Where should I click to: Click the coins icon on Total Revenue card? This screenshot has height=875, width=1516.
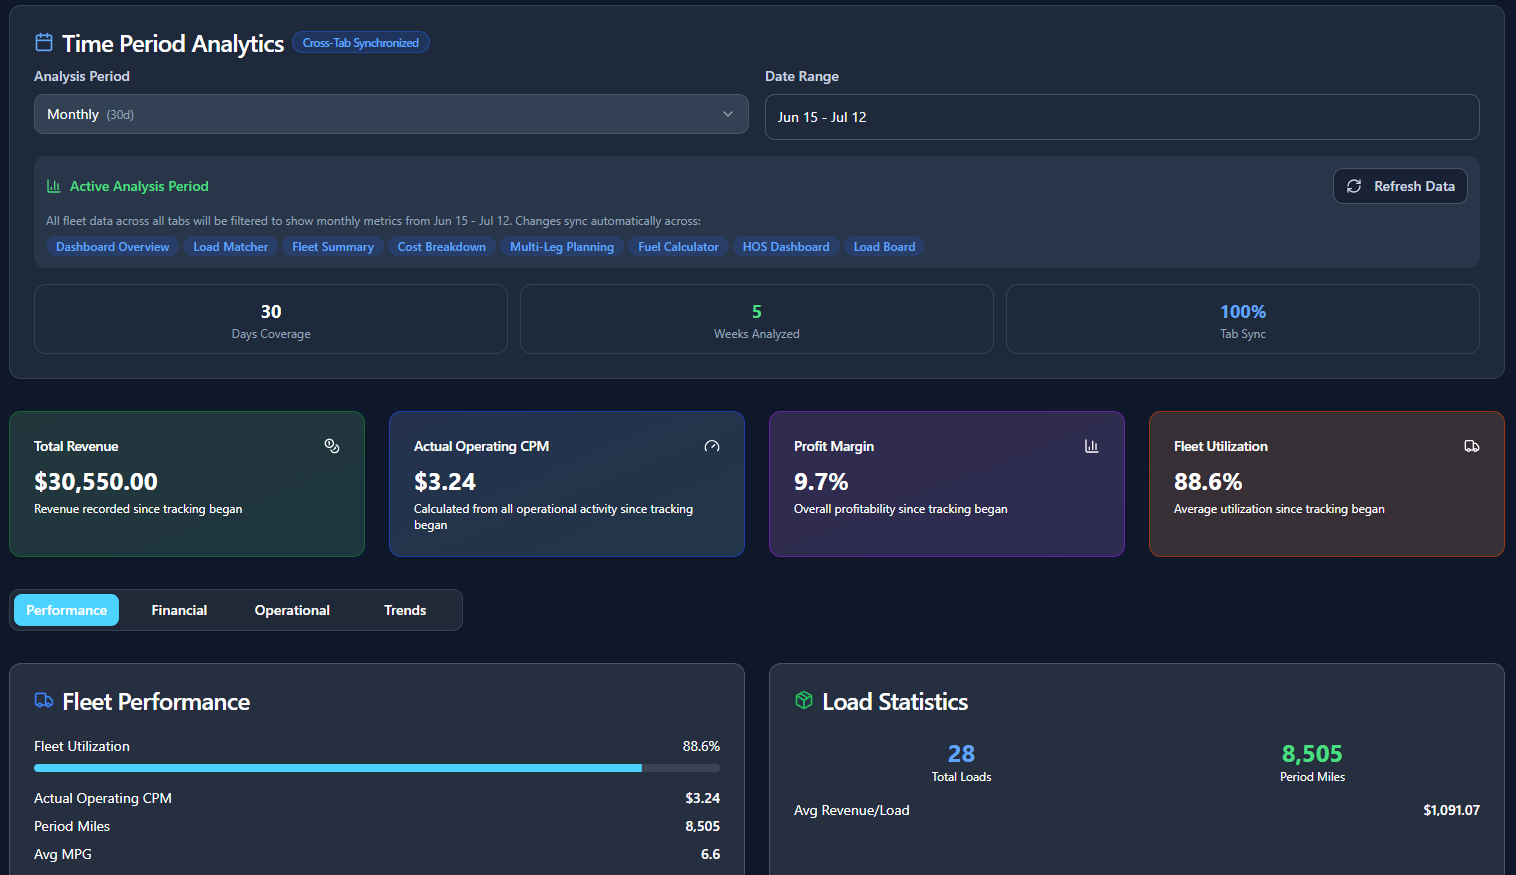(332, 446)
